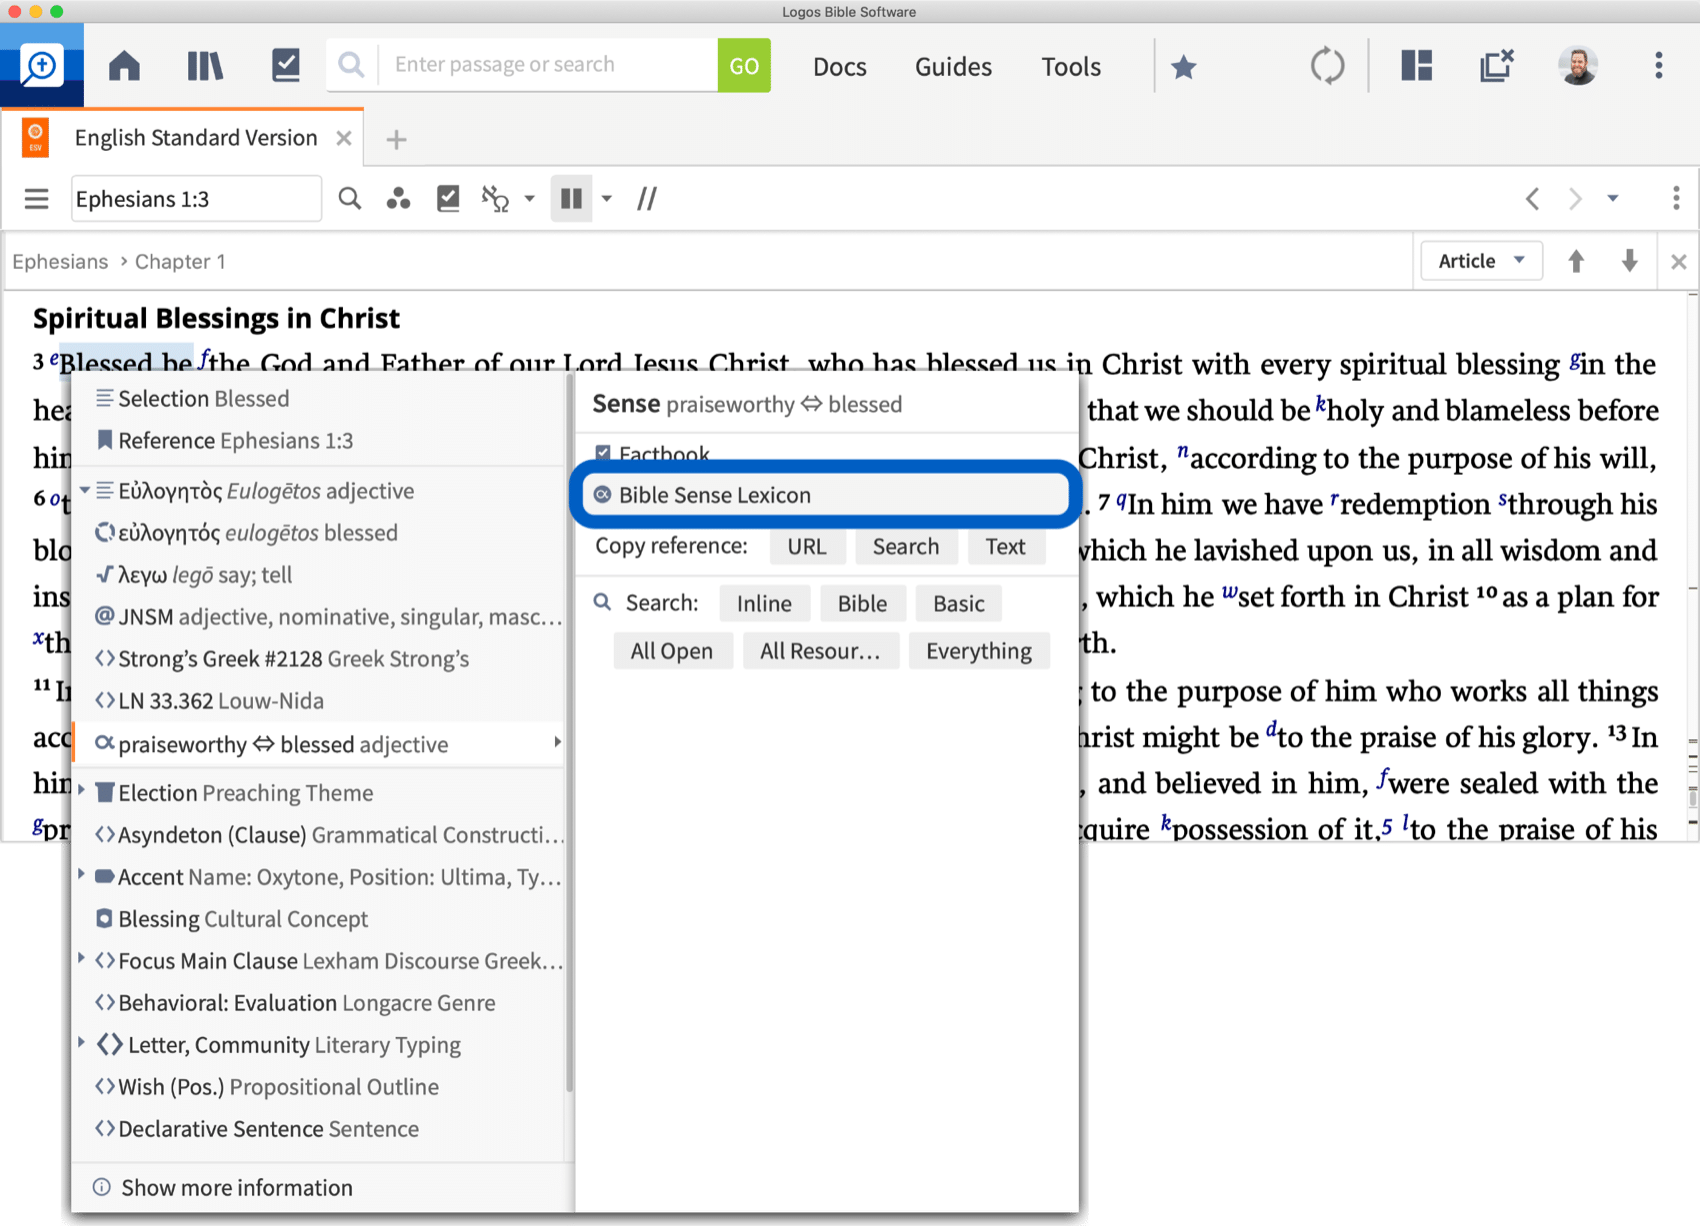Click the interlinear icon
This screenshot has height=1226, width=1700.
click(x=496, y=199)
